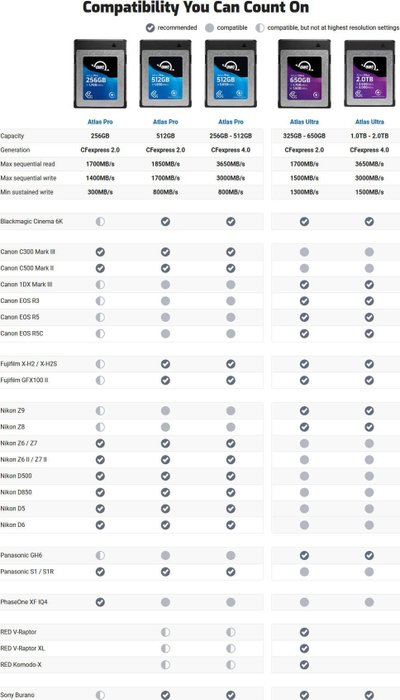
Task: Click RED V-Raptor checkmark under Atlas Ultra 650GB
Action: point(304,632)
